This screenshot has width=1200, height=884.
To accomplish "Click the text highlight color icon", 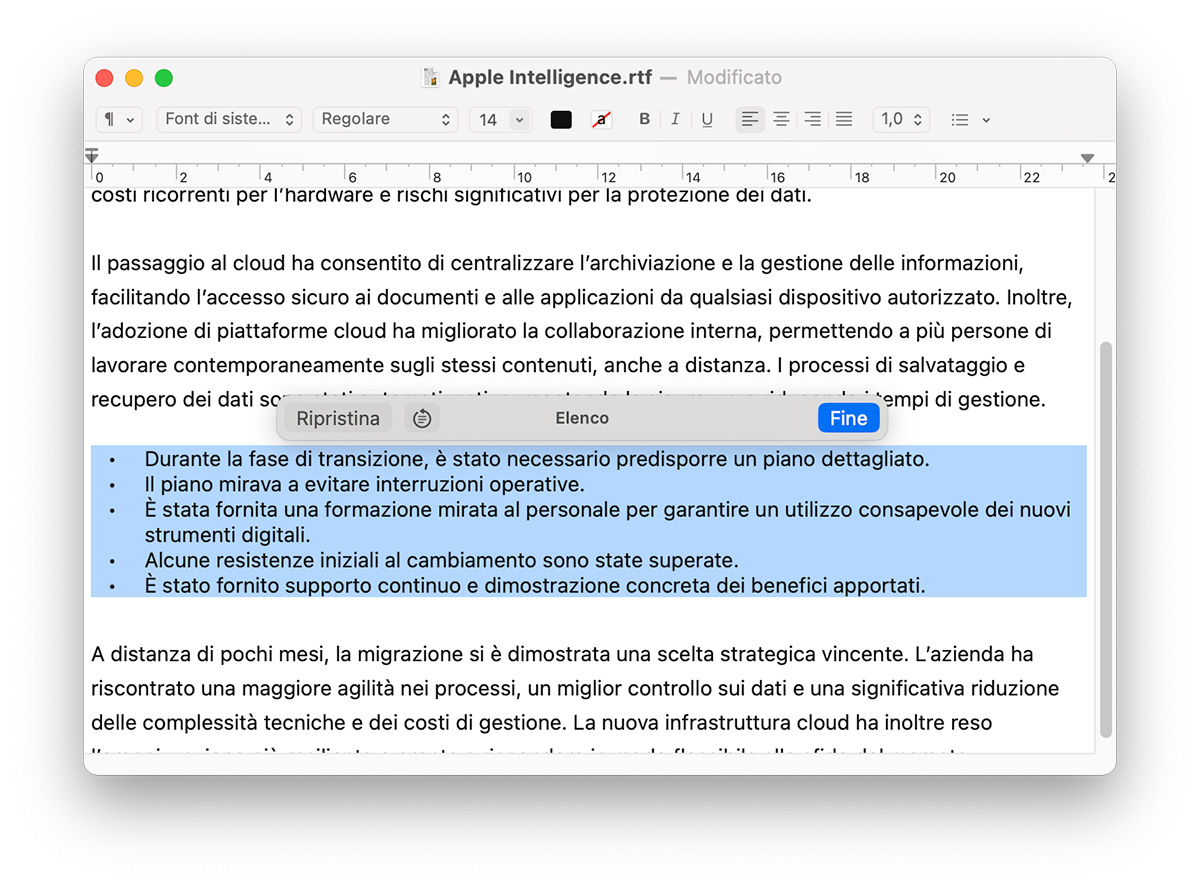I will 601,119.
